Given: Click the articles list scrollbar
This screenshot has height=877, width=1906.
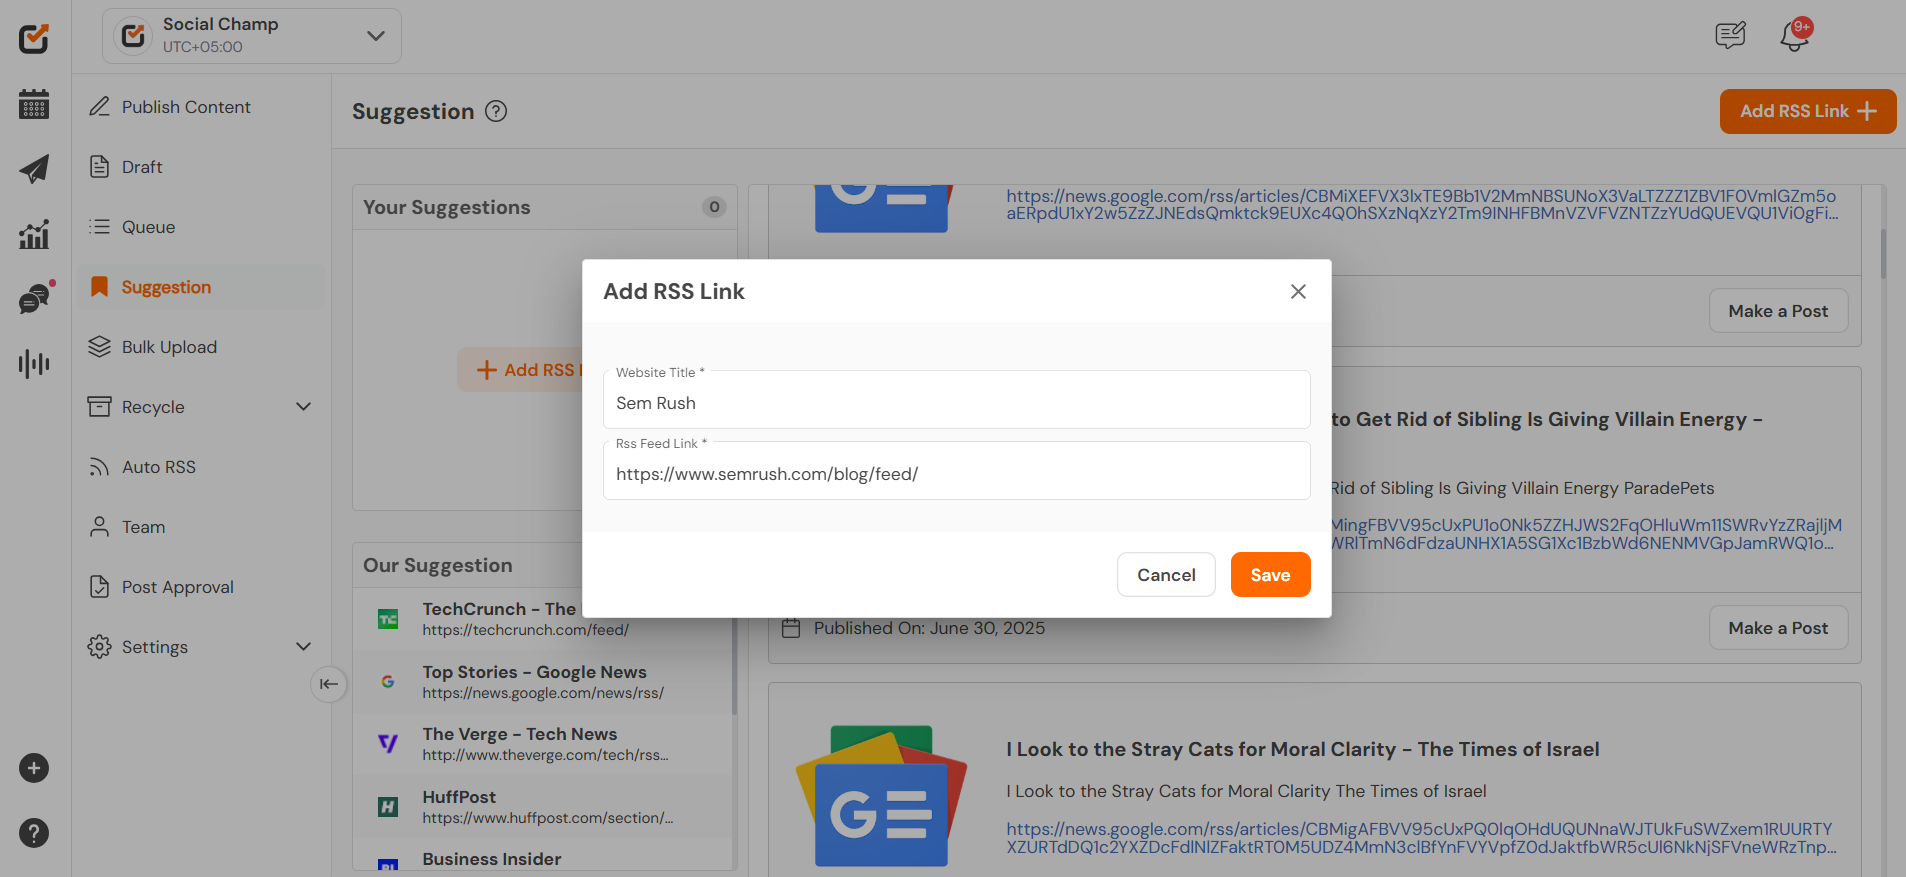Looking at the screenshot, I should [1883, 254].
